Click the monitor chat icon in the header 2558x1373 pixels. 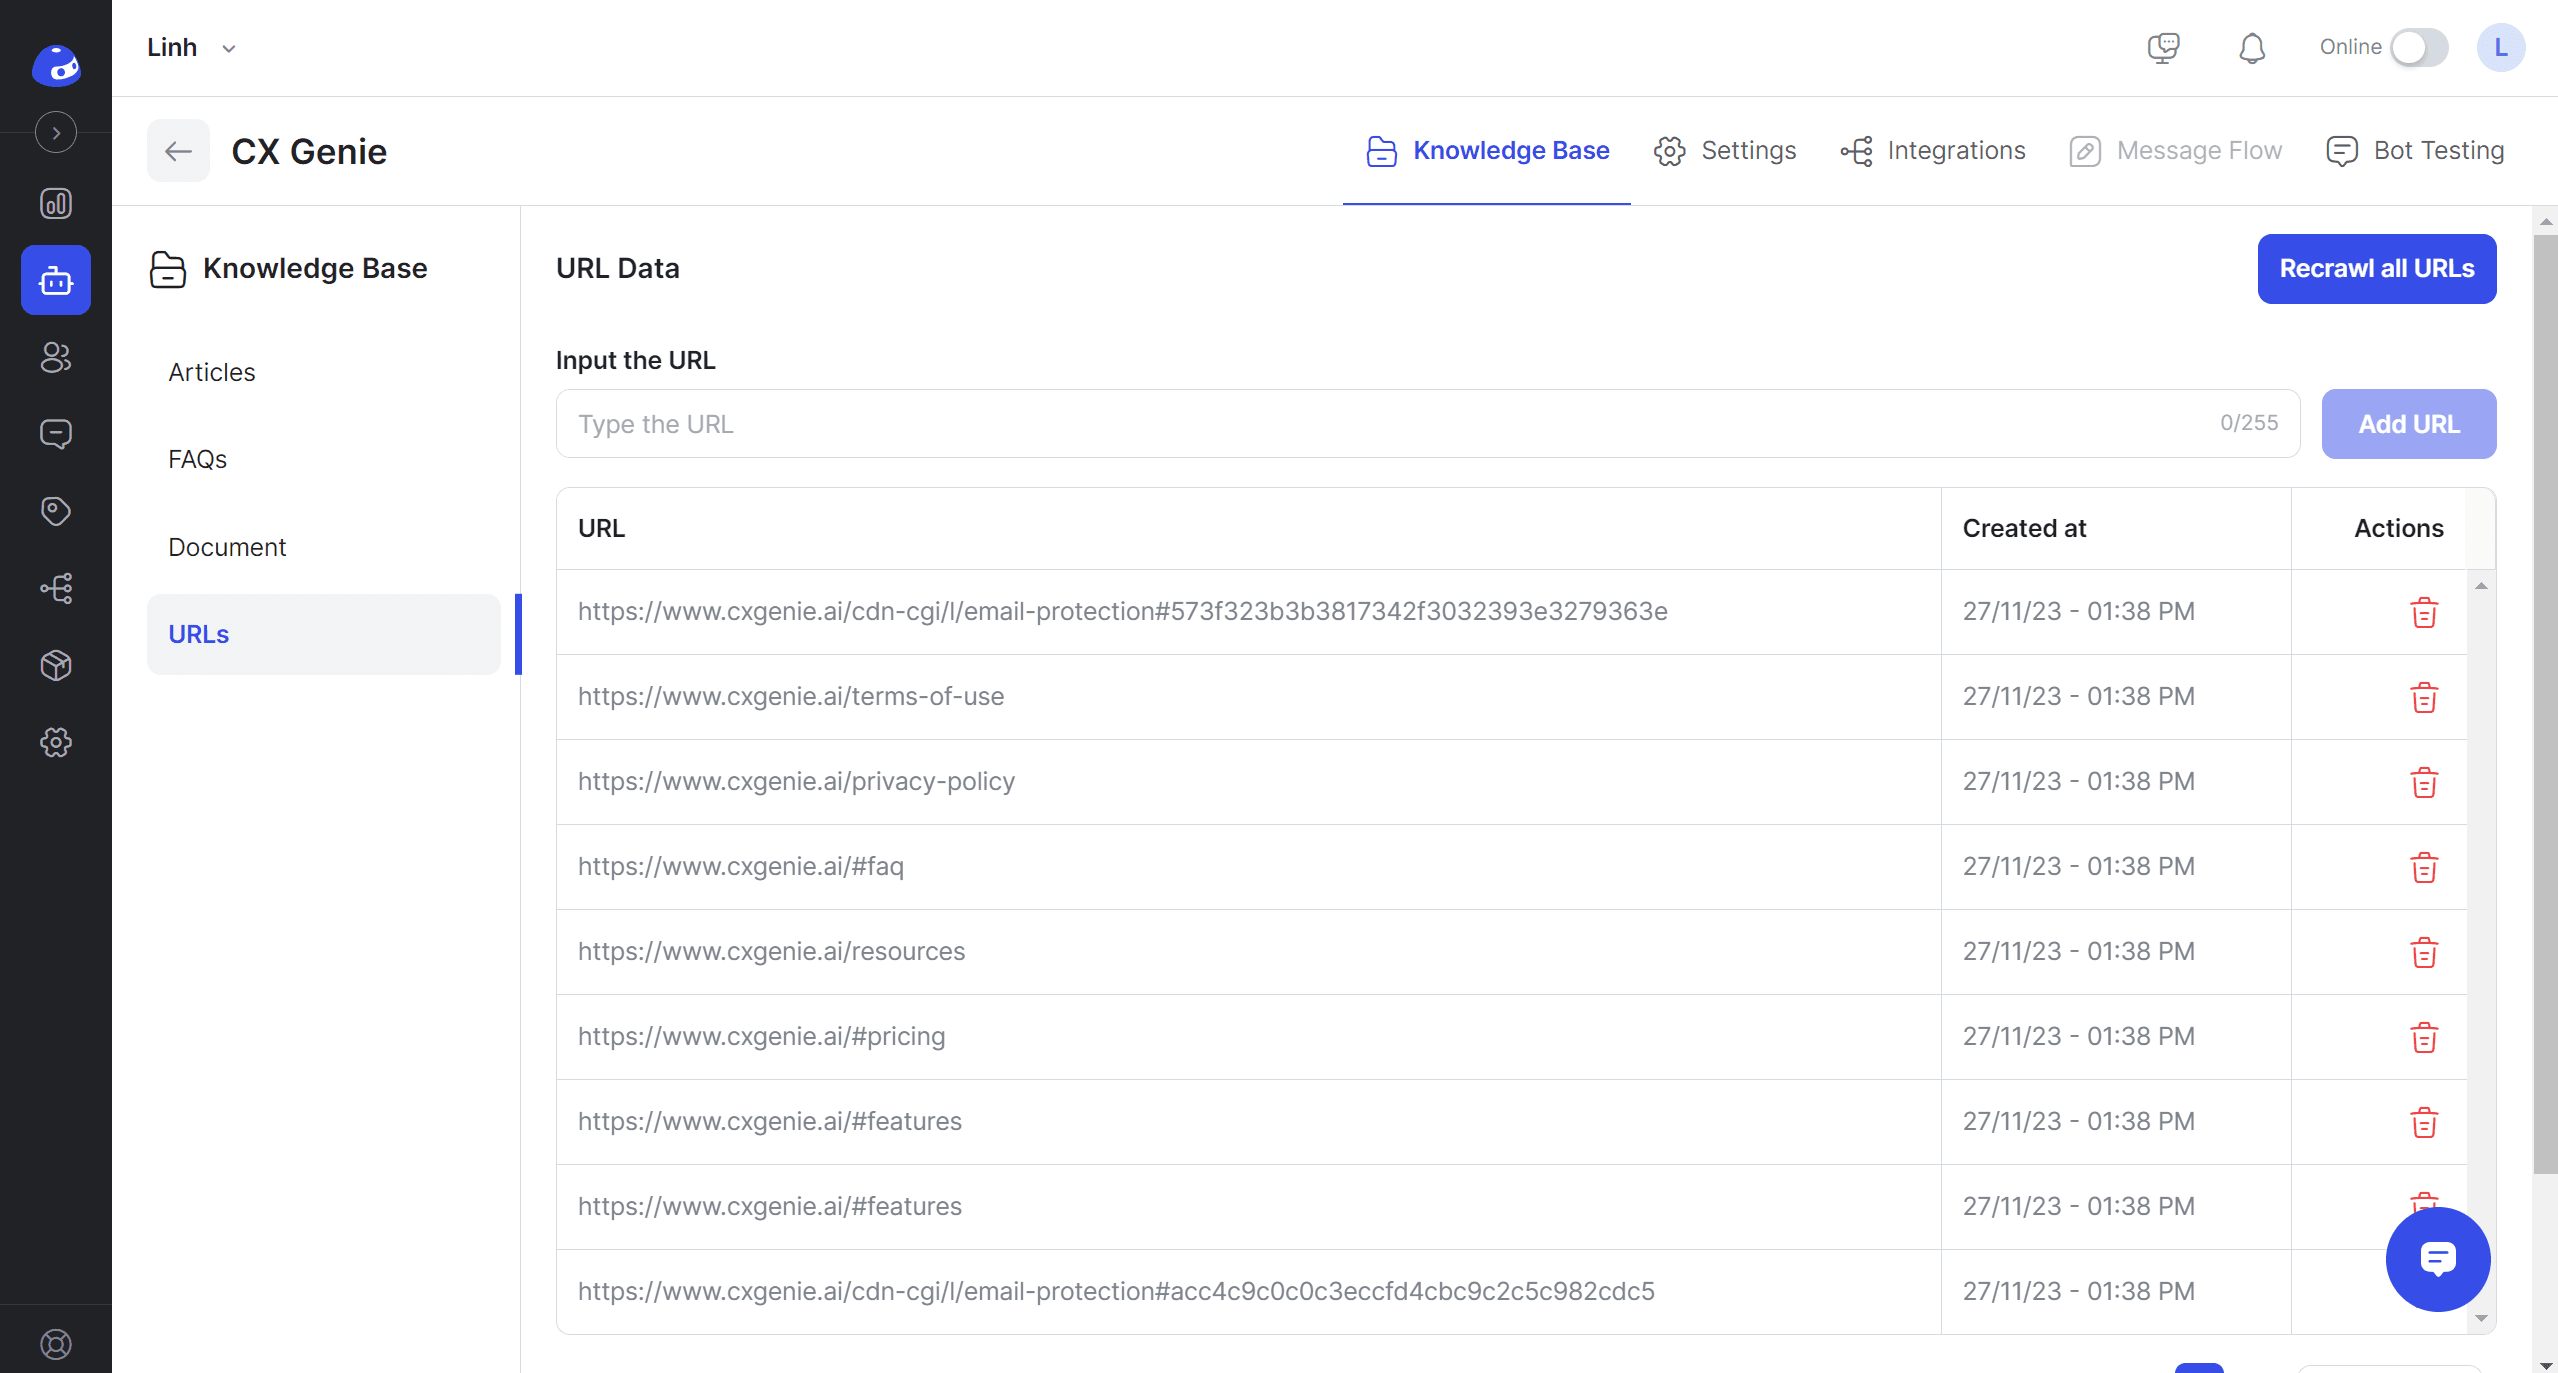tap(2163, 47)
